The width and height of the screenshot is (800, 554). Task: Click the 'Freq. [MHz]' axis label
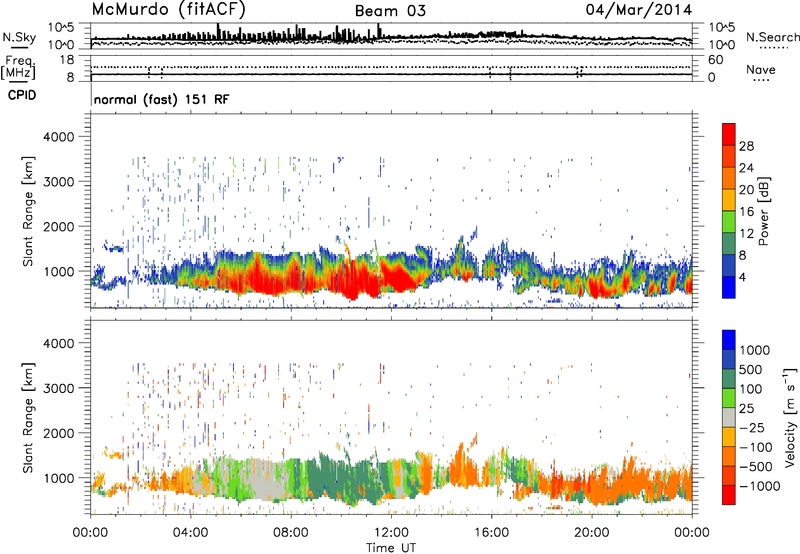click(x=19, y=68)
